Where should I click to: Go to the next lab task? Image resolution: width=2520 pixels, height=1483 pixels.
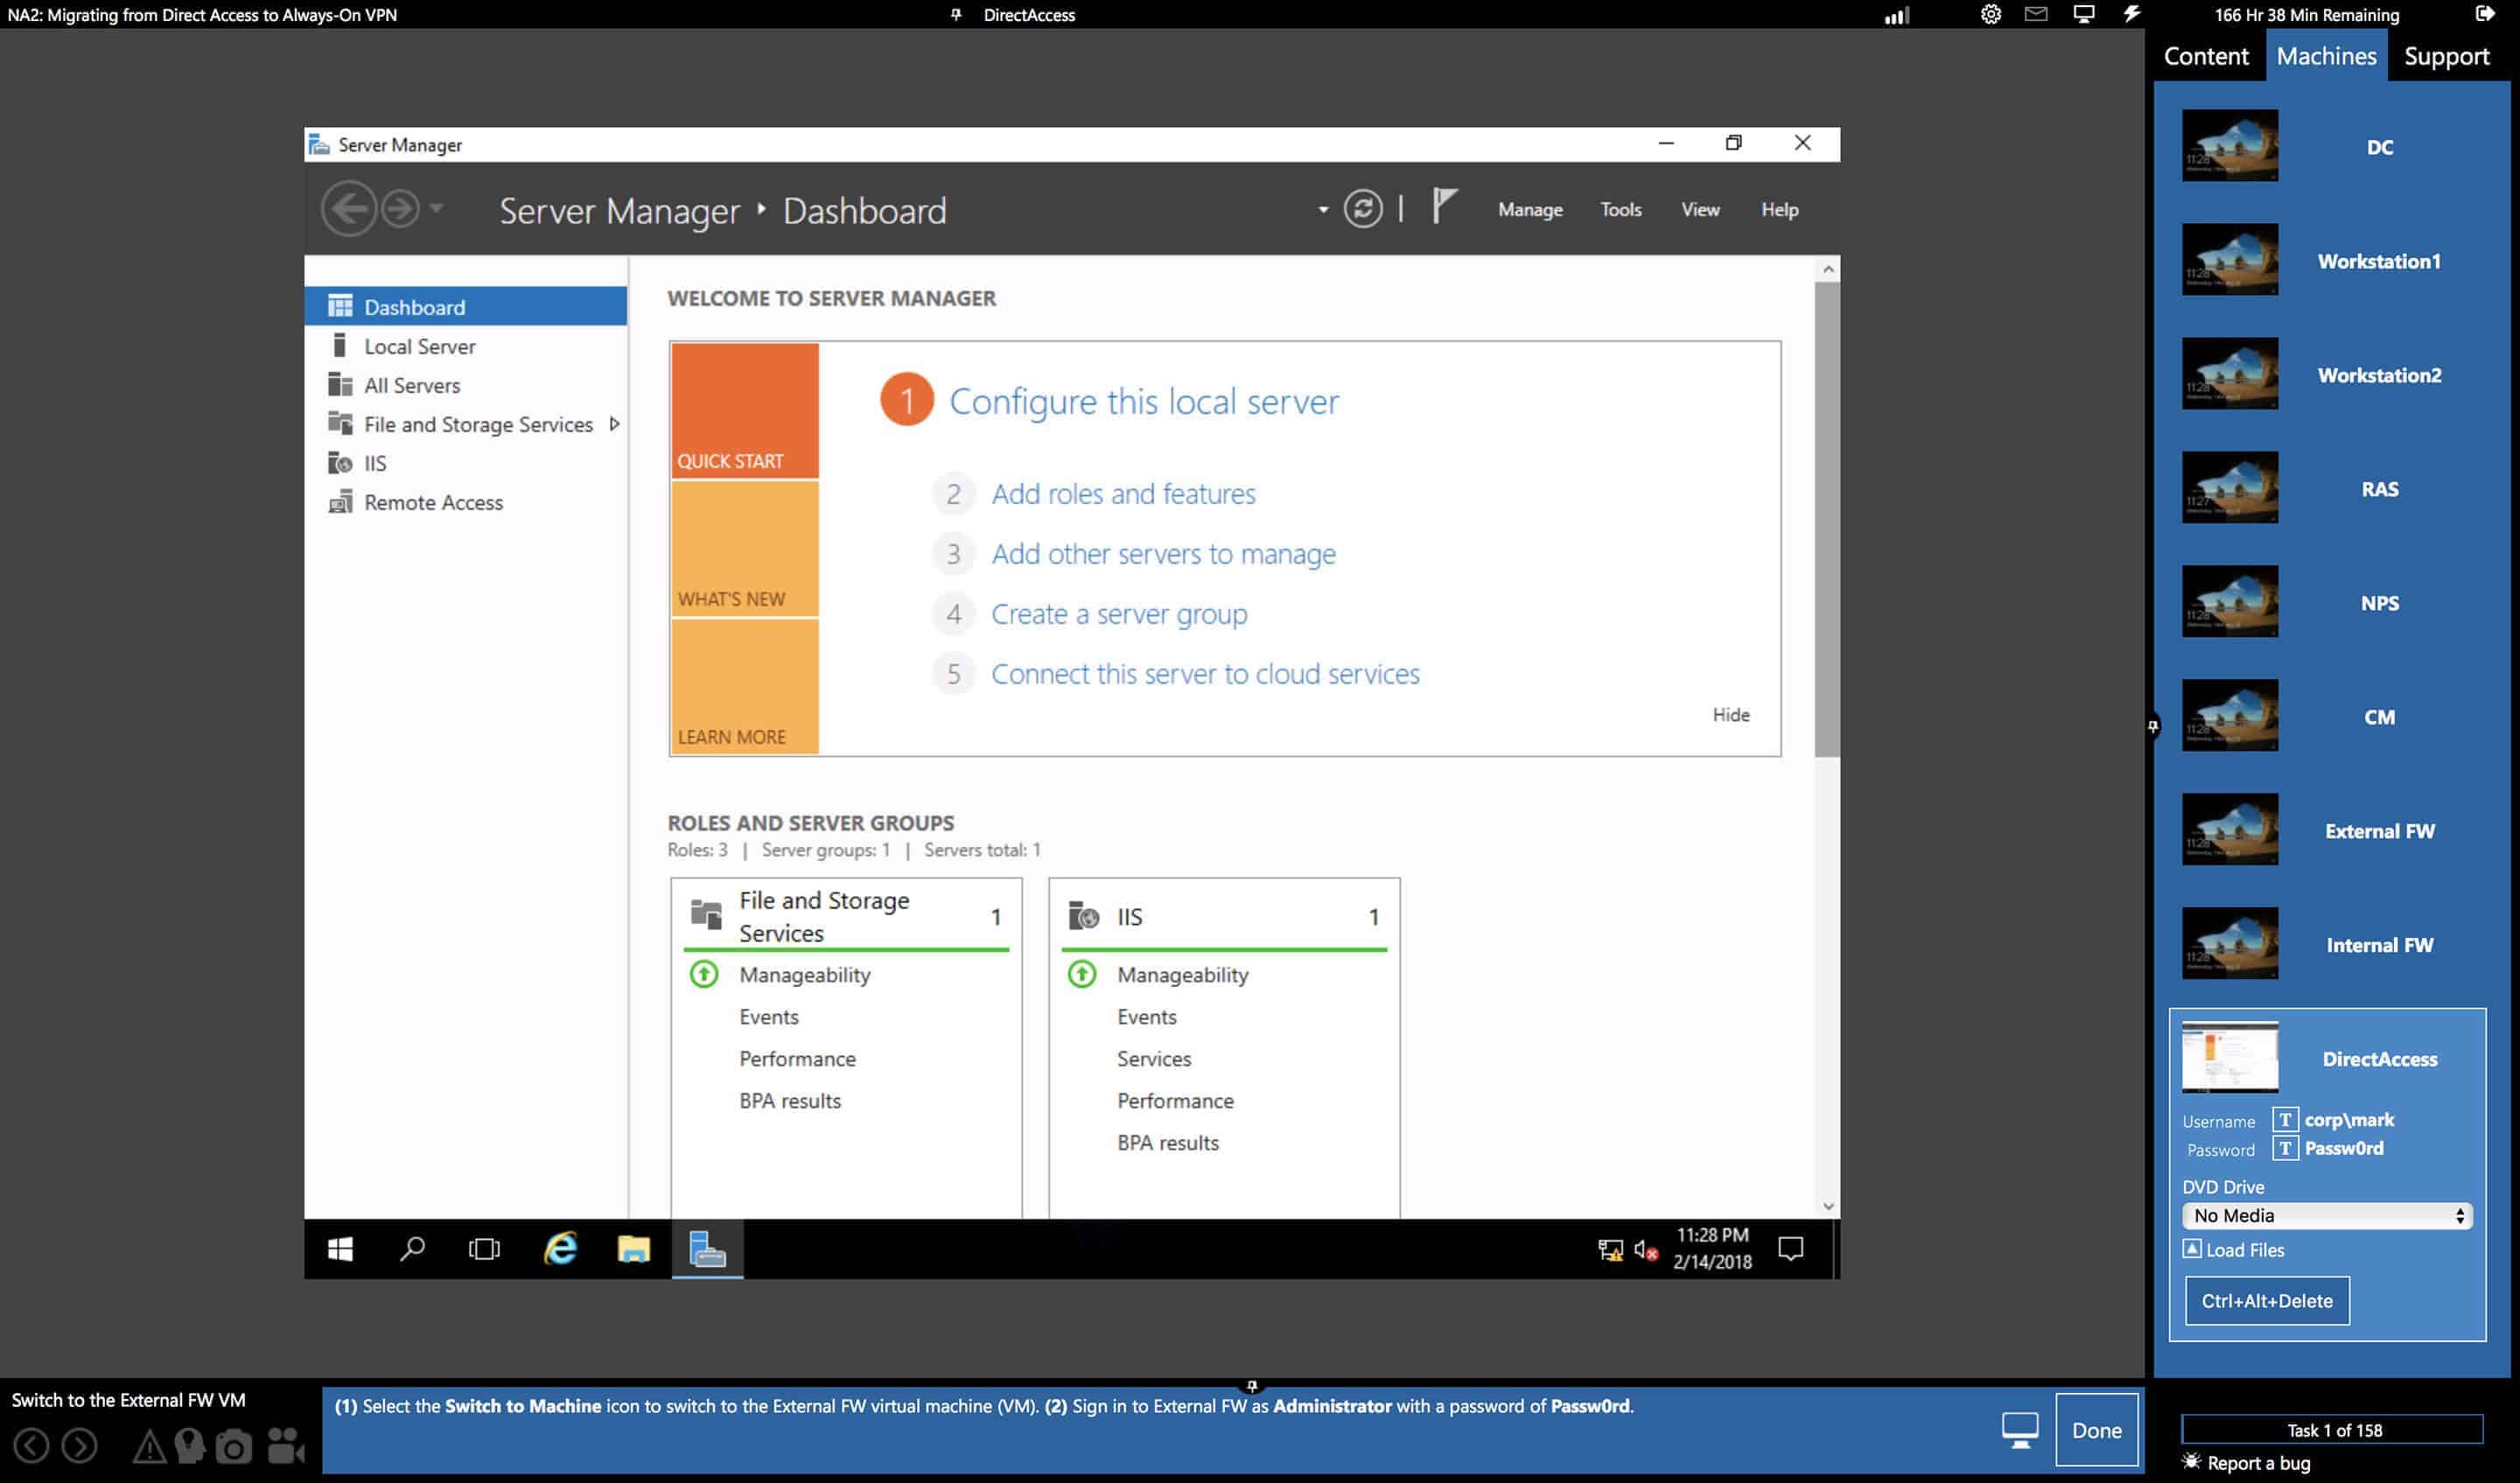[x=79, y=1445]
